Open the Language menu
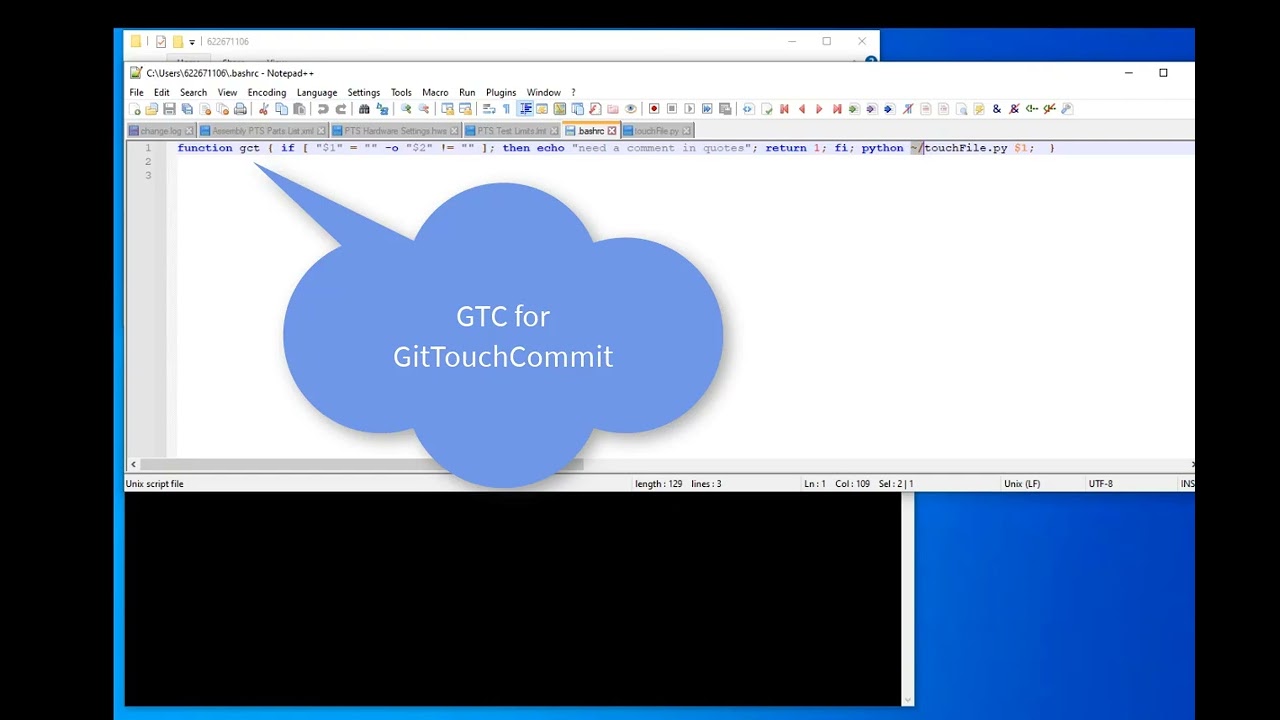This screenshot has height=720, width=1280. click(317, 92)
